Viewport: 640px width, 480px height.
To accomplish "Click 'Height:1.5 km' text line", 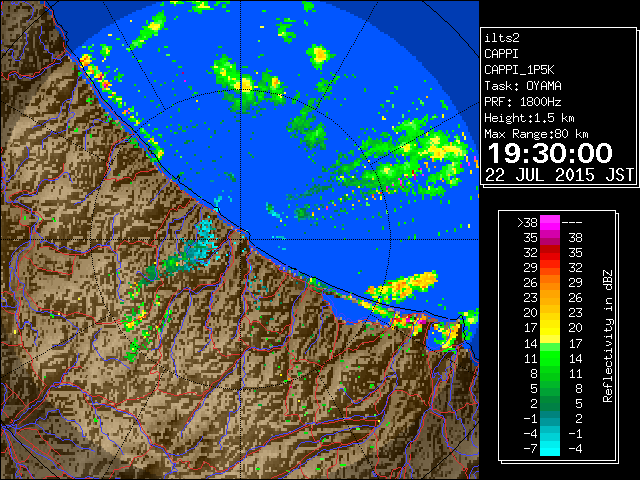I will pos(529,118).
